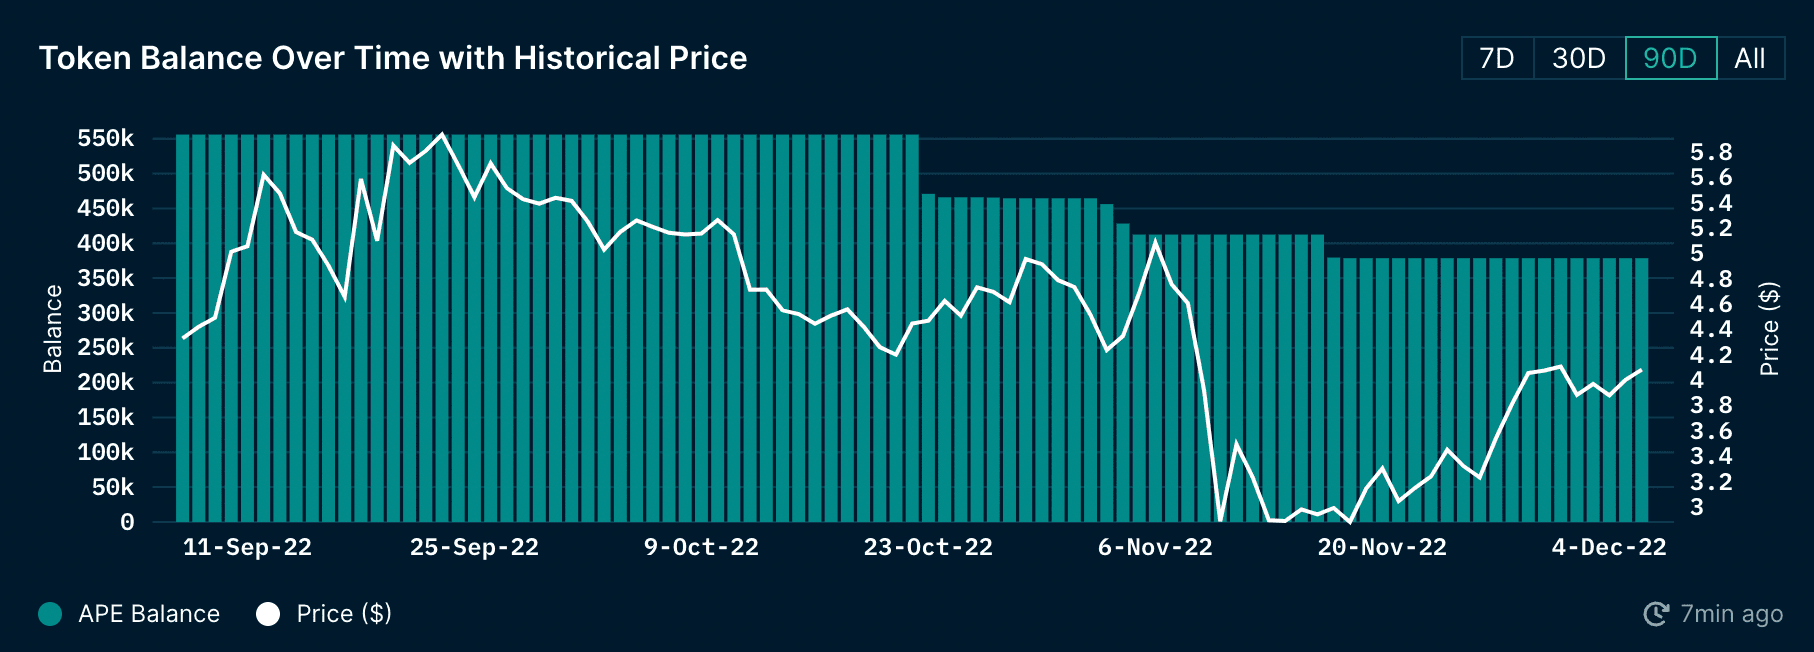This screenshot has width=1814, height=652.
Task: Choose the 90D time range
Action: pyautogui.click(x=1671, y=58)
